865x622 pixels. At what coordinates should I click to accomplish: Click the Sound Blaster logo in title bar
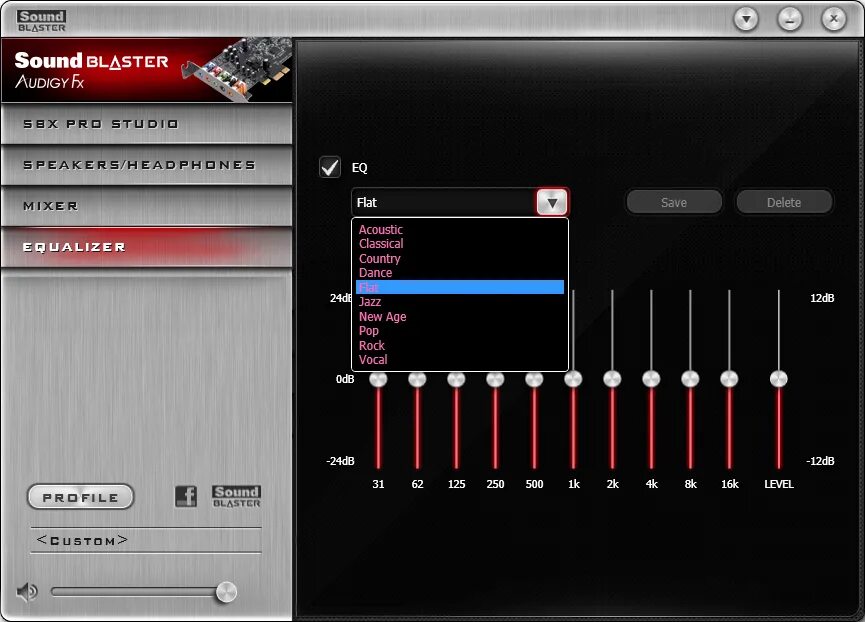(41, 21)
